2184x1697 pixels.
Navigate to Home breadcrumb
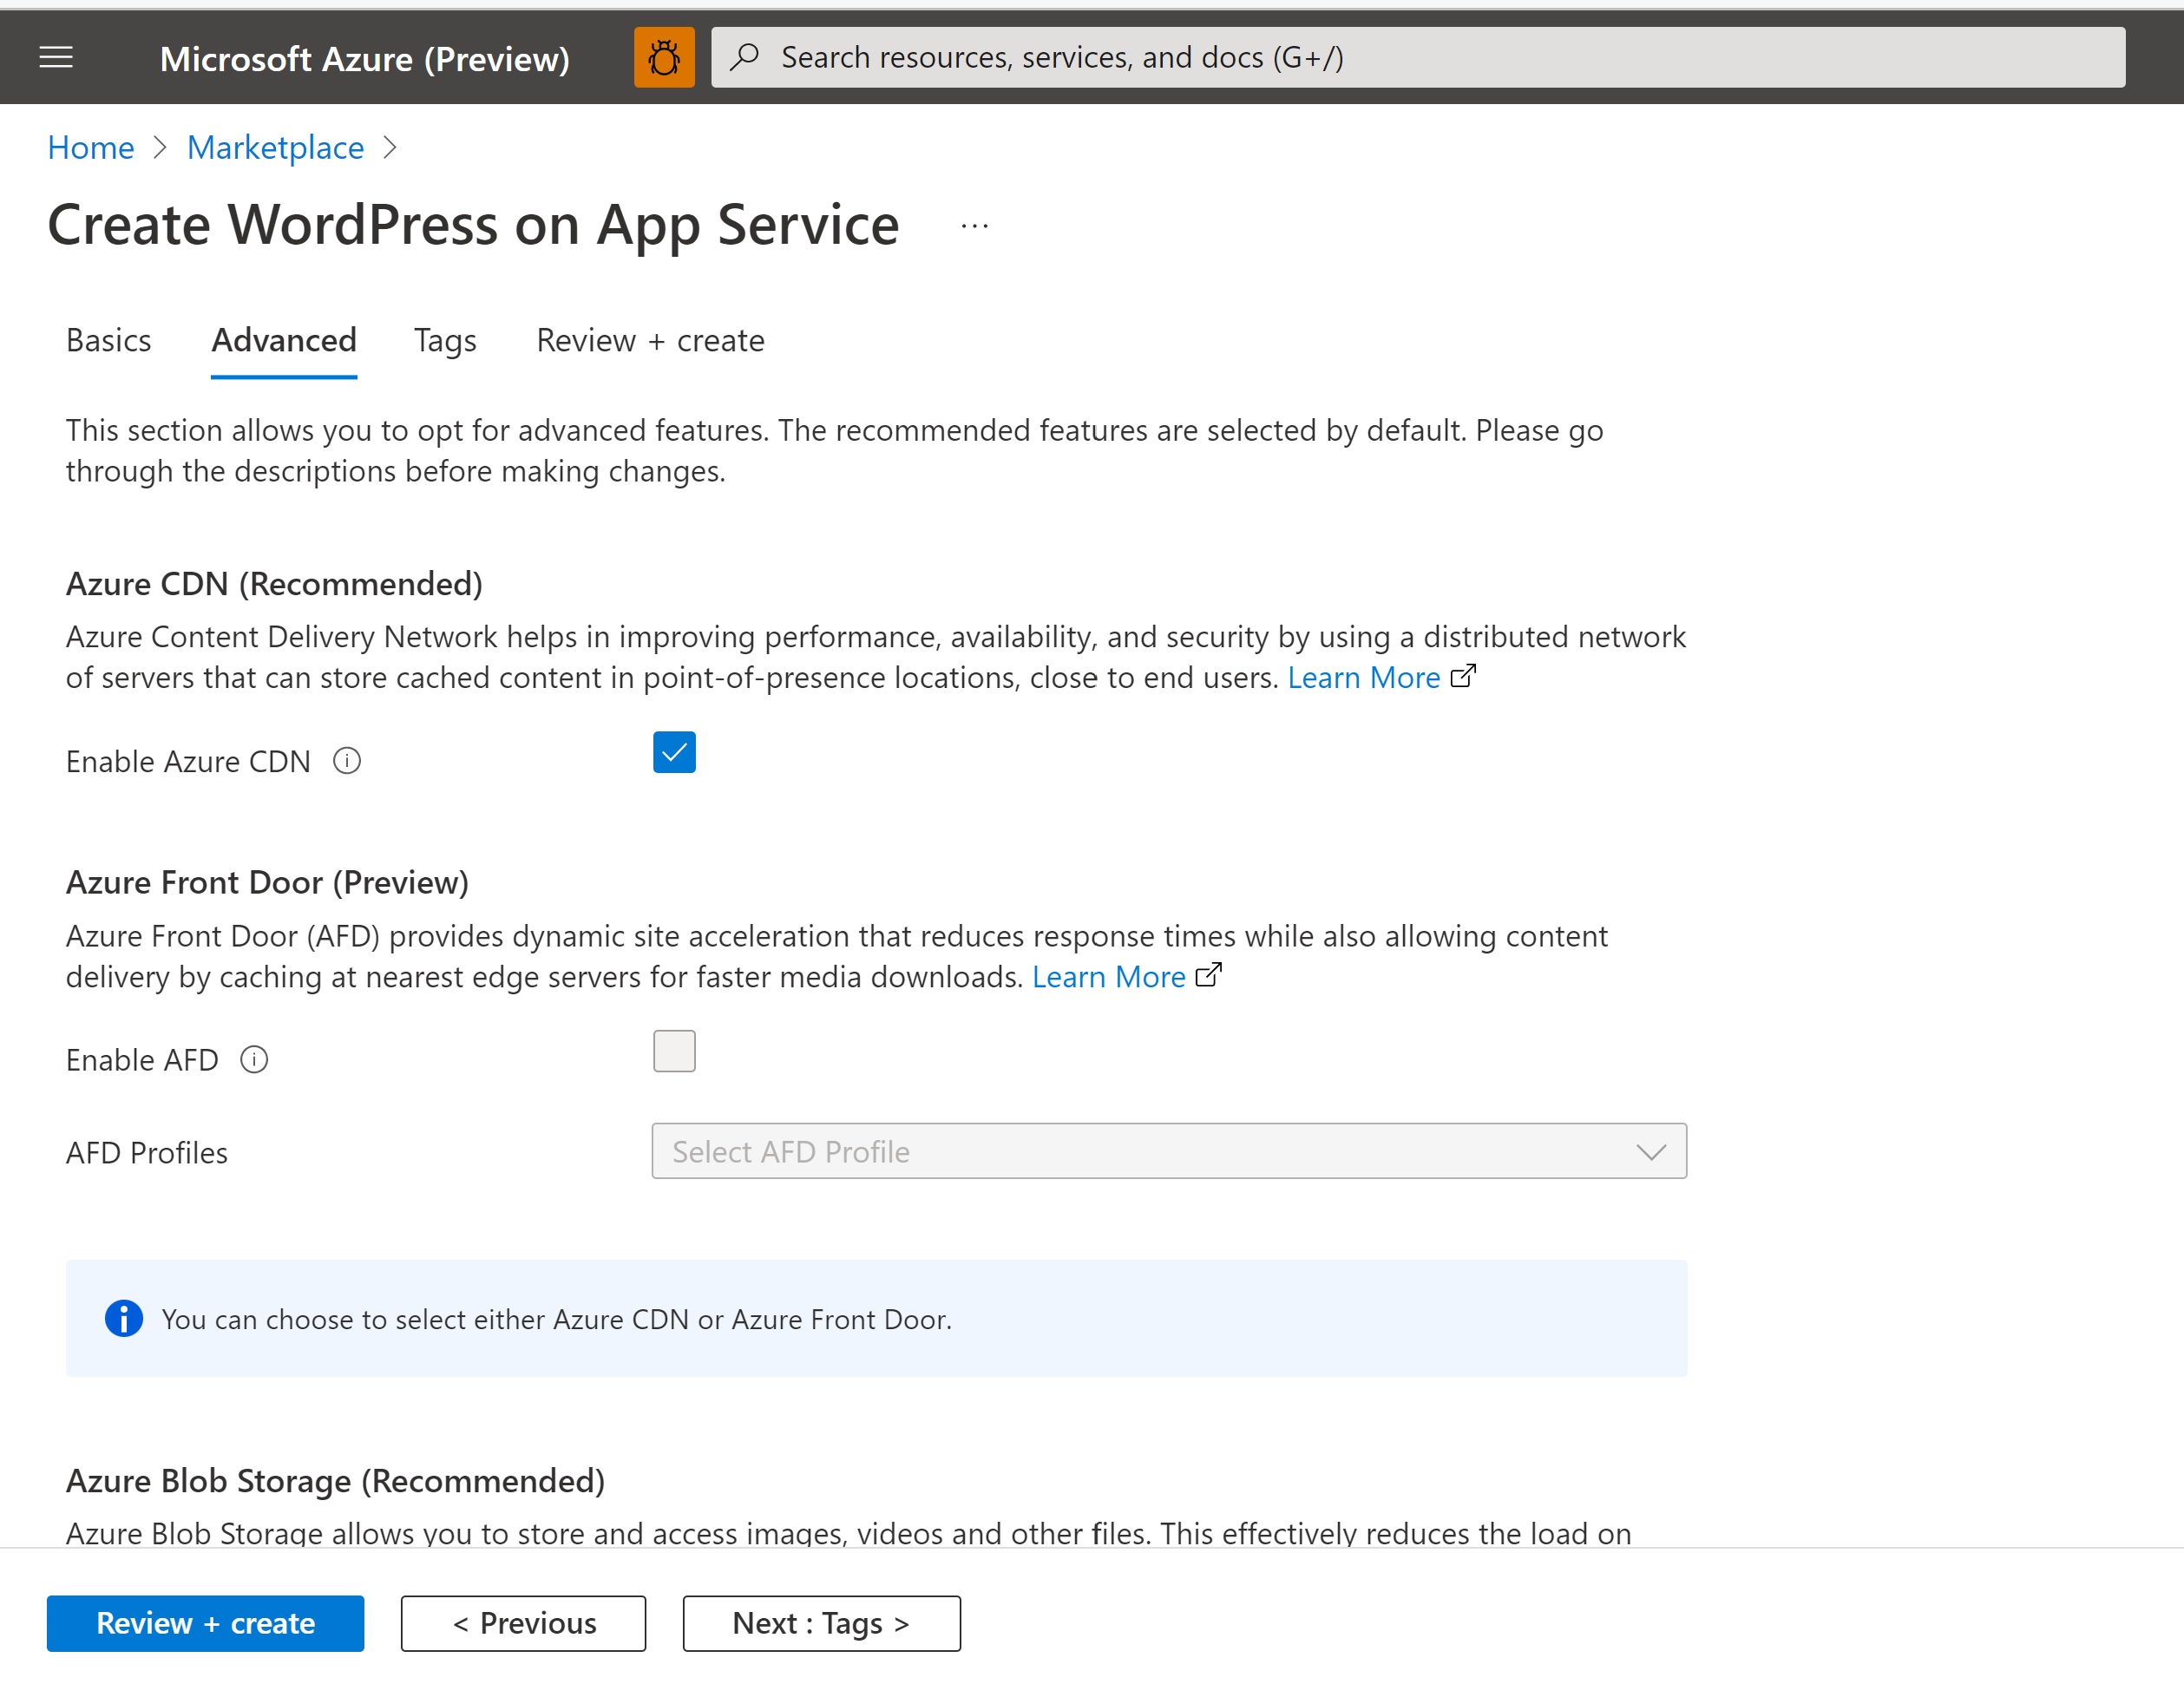coord(91,148)
